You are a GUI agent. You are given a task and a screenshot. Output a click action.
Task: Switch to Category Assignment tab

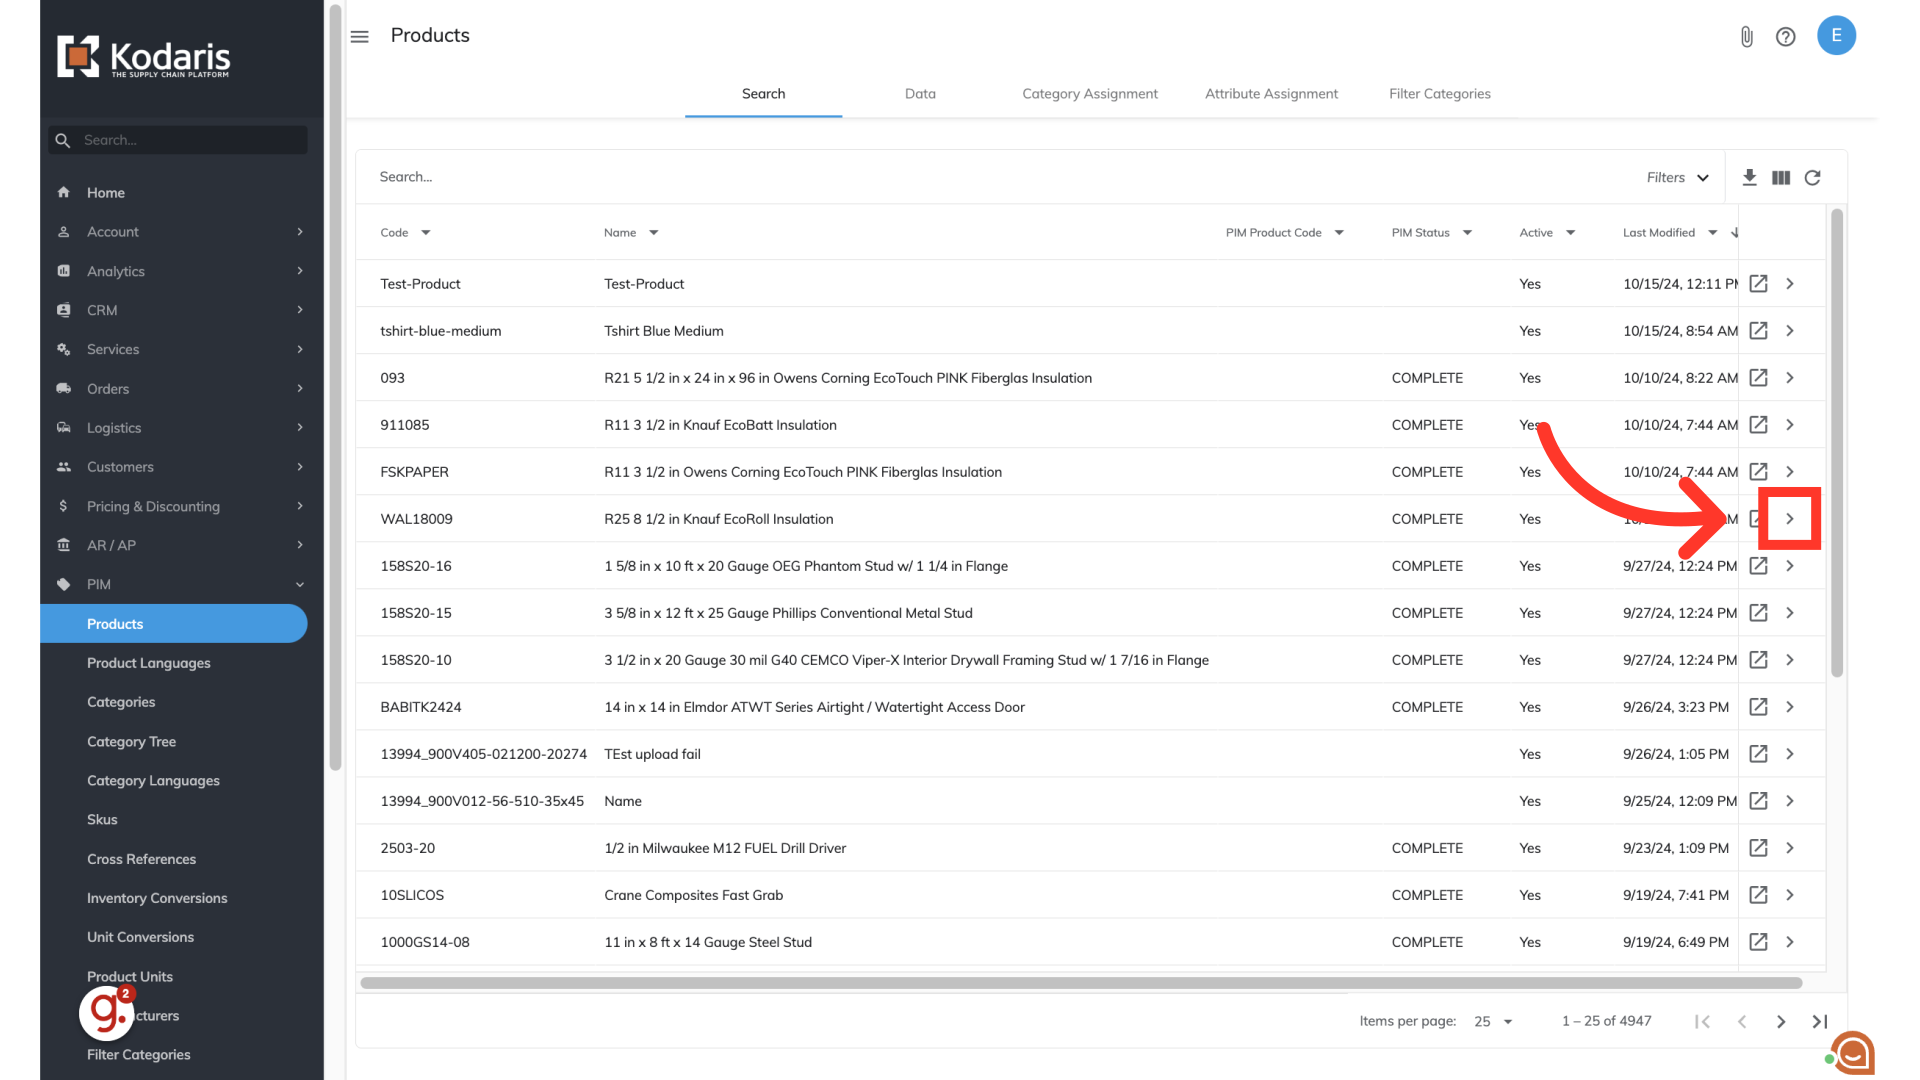pos(1089,94)
